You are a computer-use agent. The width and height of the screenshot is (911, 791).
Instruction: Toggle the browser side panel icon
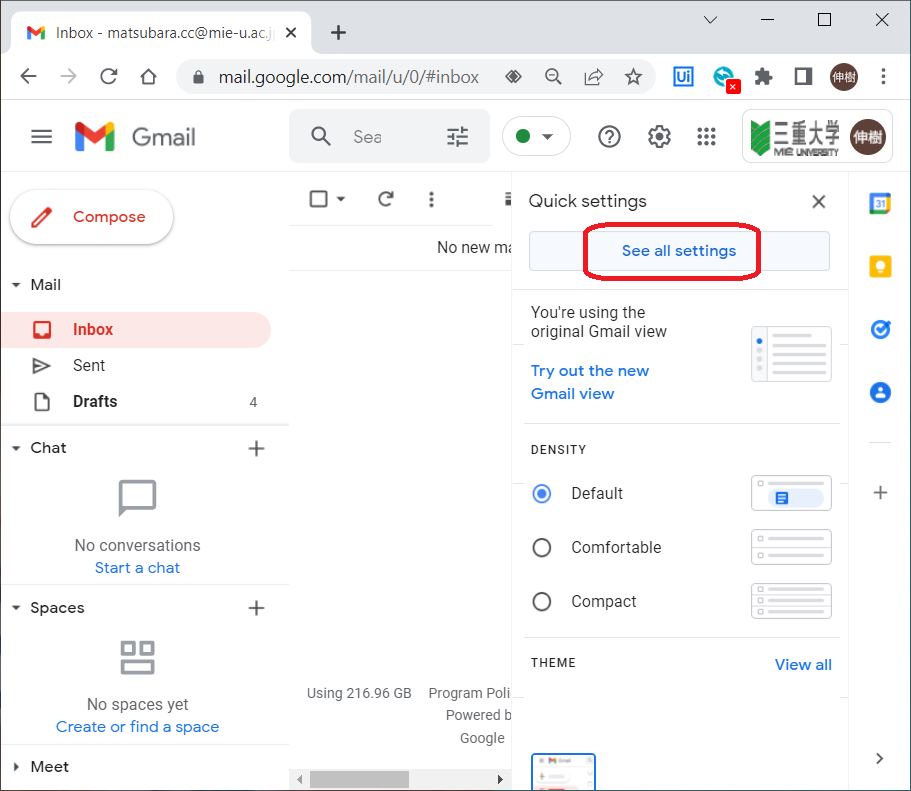(x=803, y=77)
